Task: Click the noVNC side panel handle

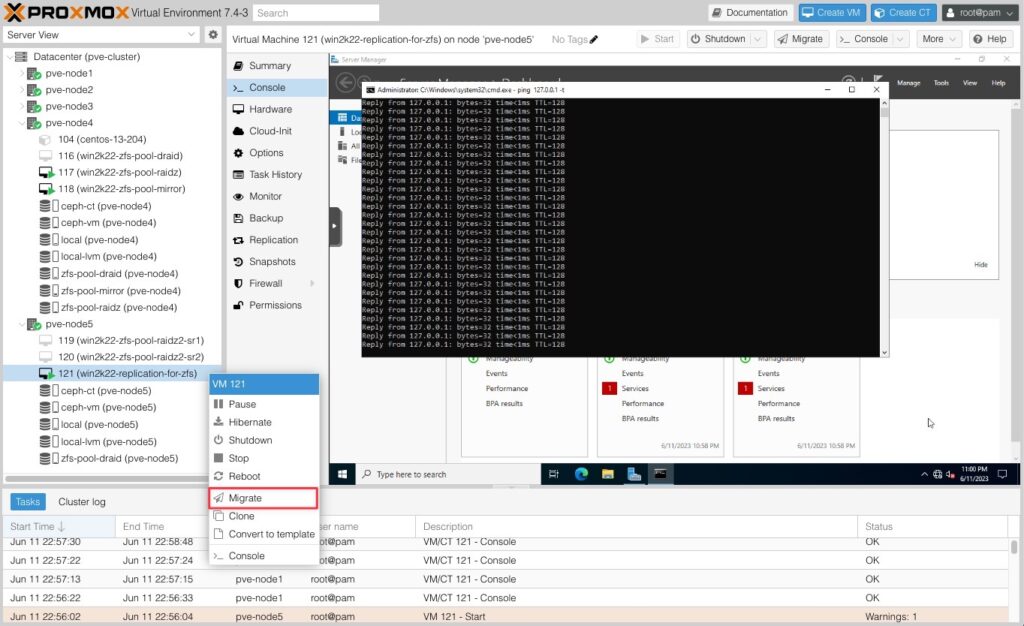Action: click(335, 226)
